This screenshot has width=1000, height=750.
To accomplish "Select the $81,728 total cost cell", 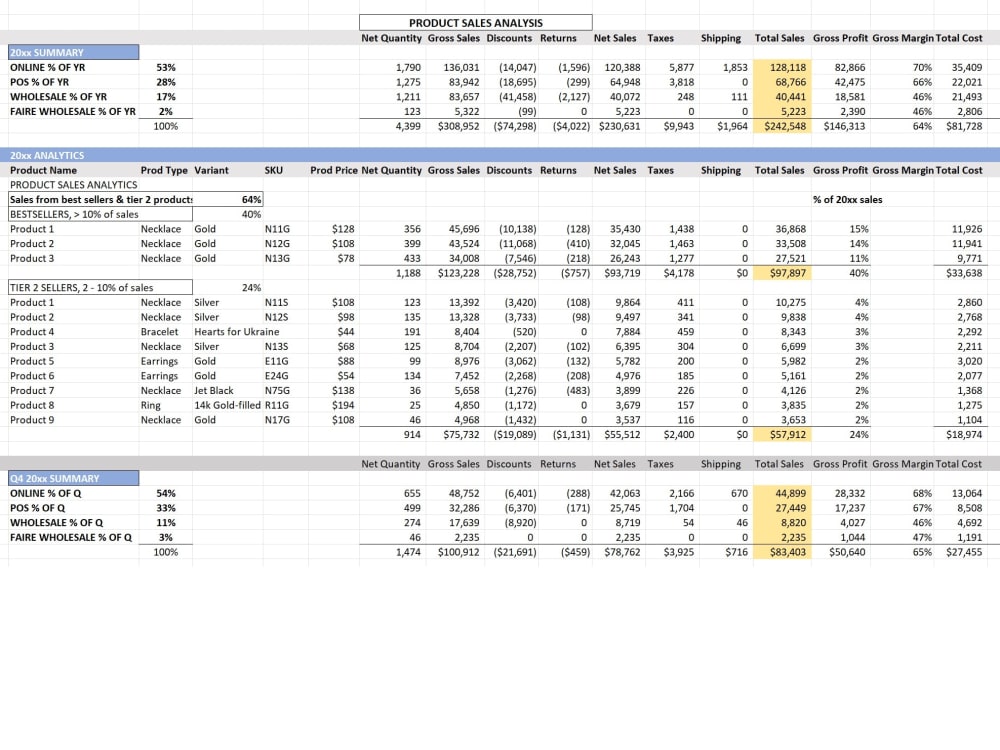I will click(964, 126).
